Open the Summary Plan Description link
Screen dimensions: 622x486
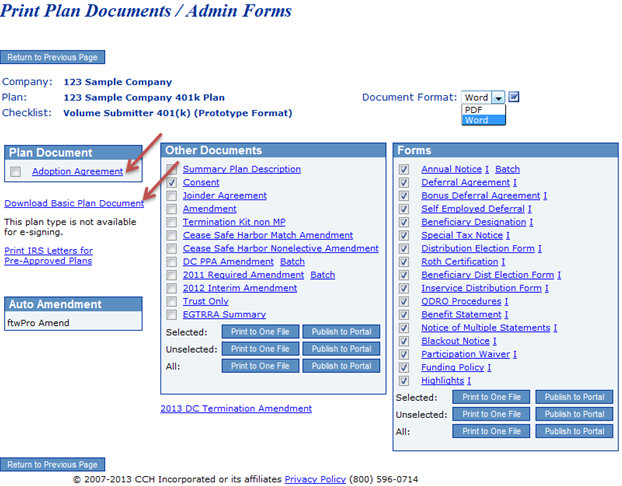point(242,169)
